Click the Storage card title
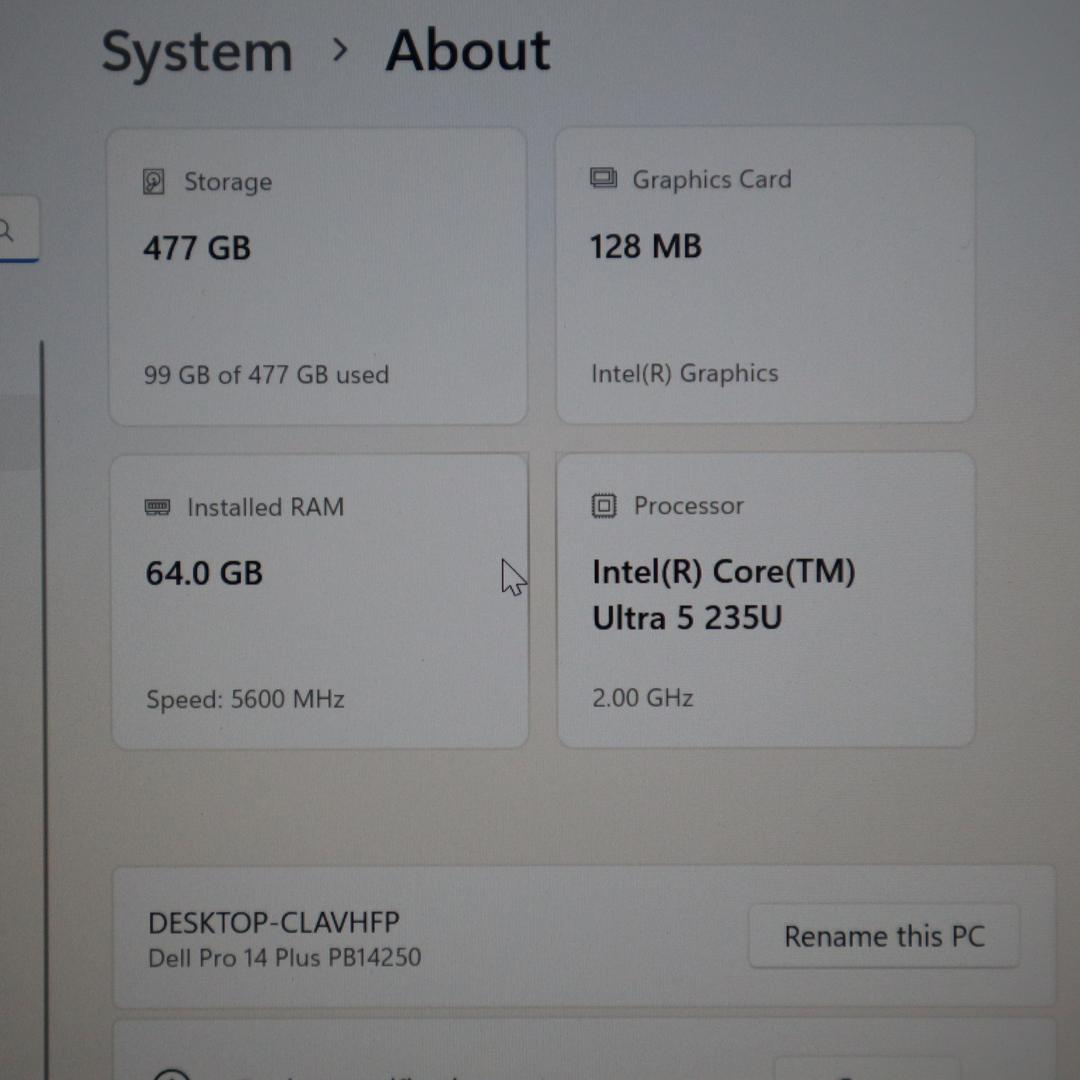This screenshot has width=1080, height=1080. tap(228, 182)
